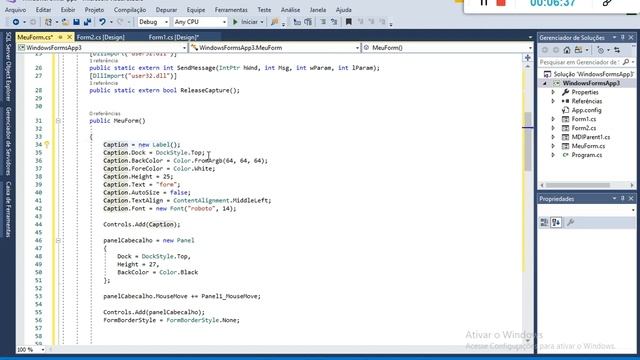
Task: Collapse the panelCabecalho initializer block
Action: pyautogui.click(x=58, y=240)
